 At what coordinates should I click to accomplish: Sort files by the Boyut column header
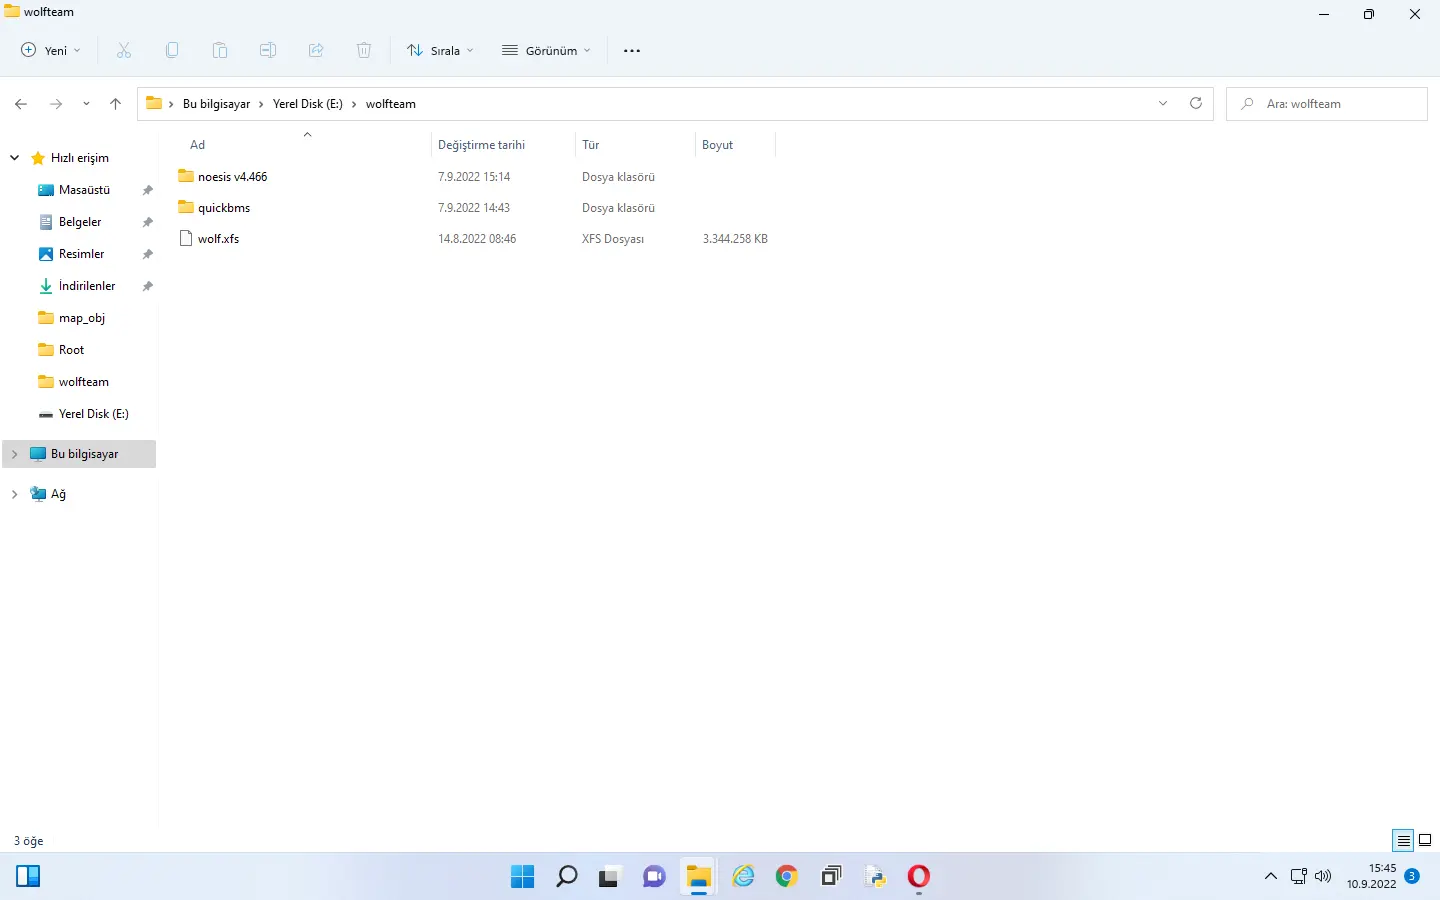point(717,144)
